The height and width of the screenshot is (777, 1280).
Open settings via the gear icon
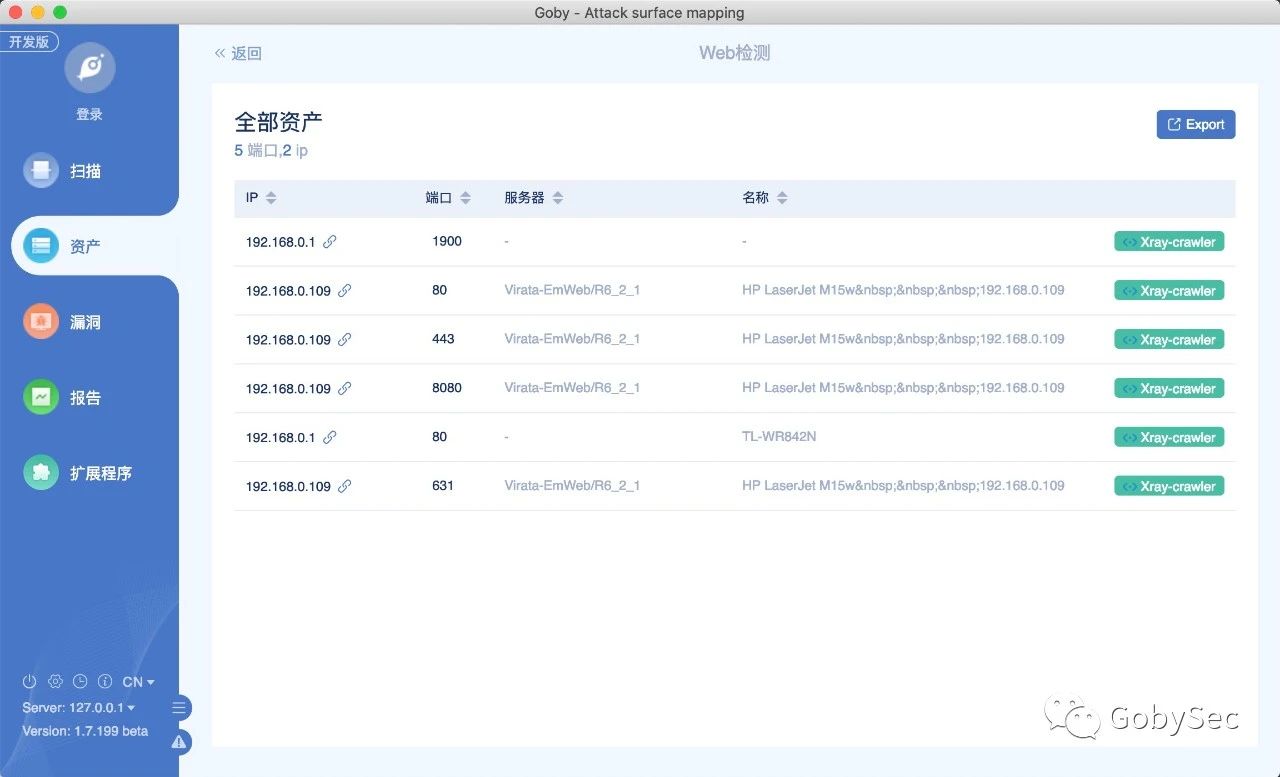click(x=55, y=682)
